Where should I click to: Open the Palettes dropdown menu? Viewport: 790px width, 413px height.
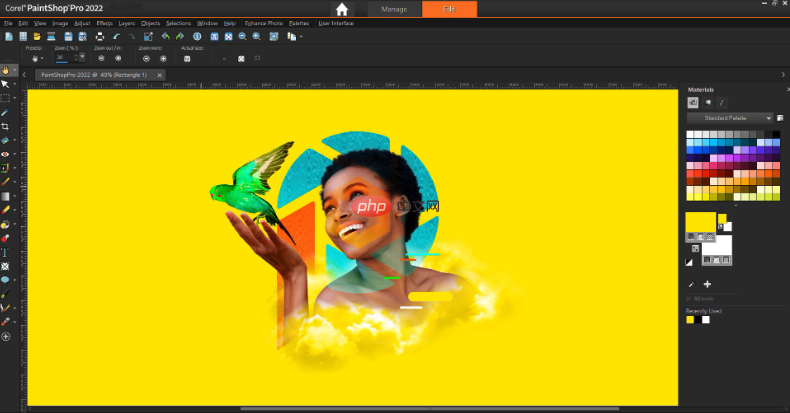299,23
